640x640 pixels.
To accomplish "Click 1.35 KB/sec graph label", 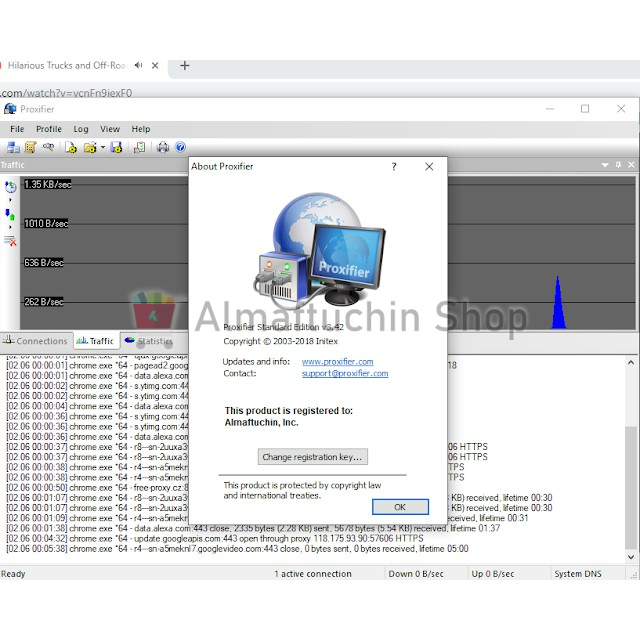I will [47, 184].
